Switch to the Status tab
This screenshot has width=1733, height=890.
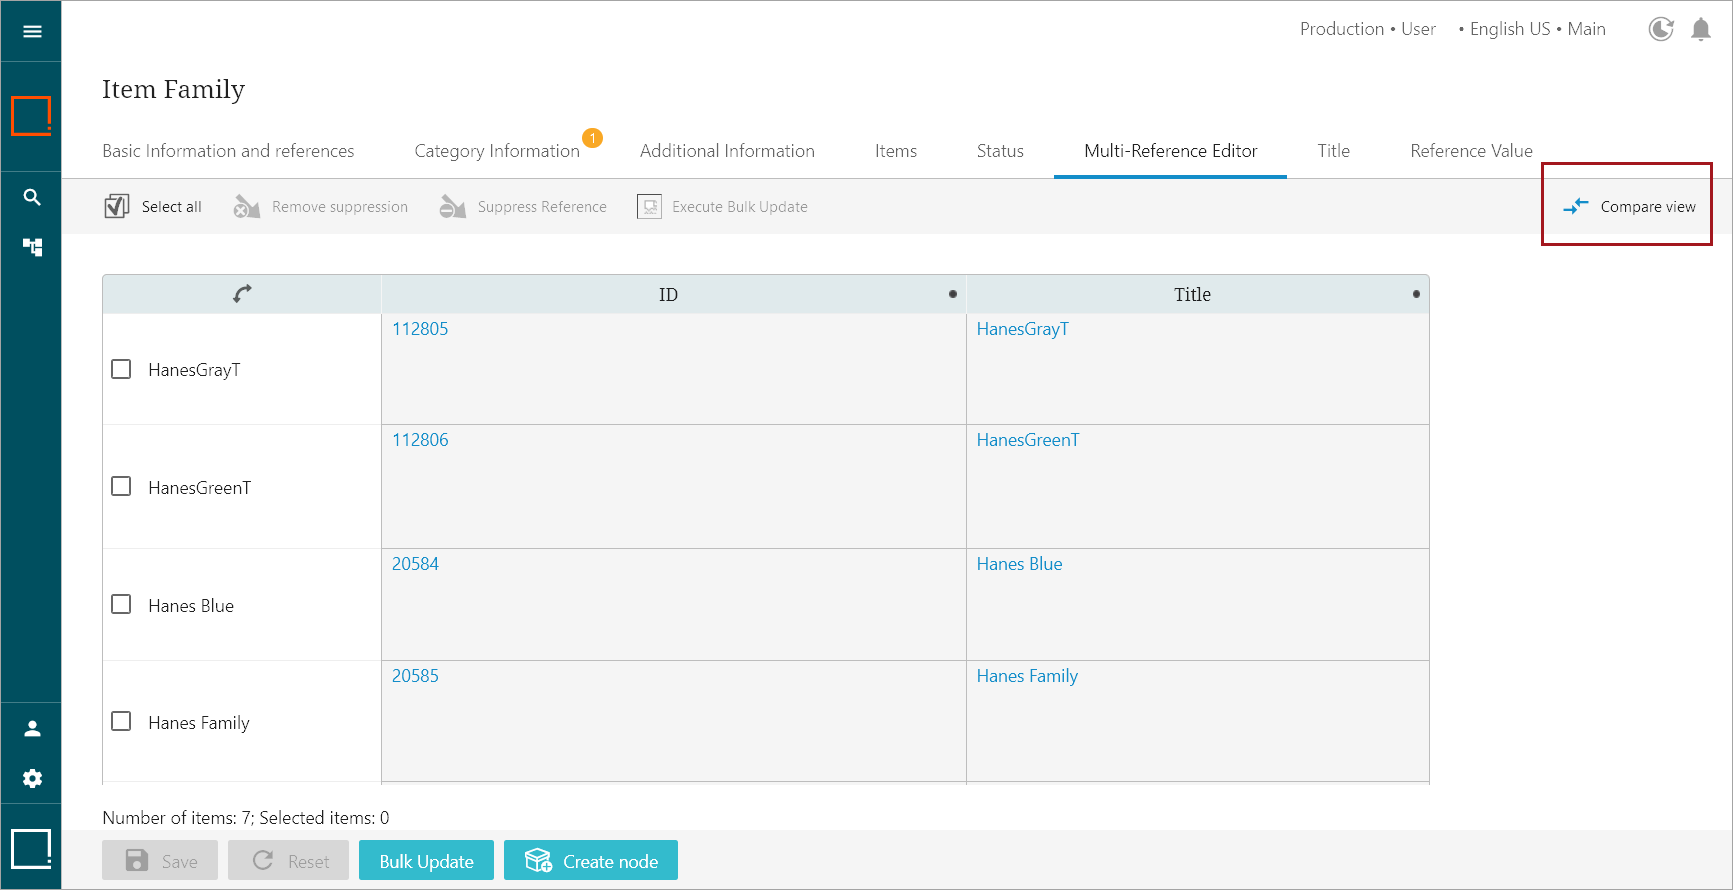click(1000, 151)
